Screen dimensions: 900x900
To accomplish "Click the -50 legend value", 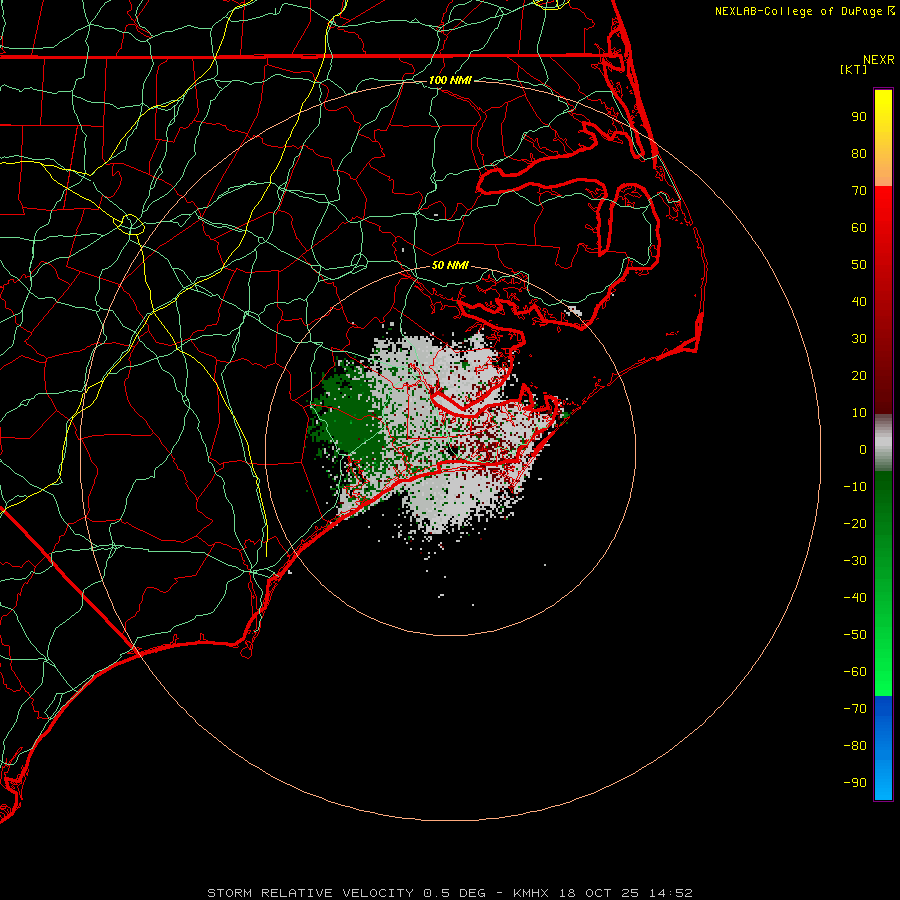I will [x=855, y=635].
